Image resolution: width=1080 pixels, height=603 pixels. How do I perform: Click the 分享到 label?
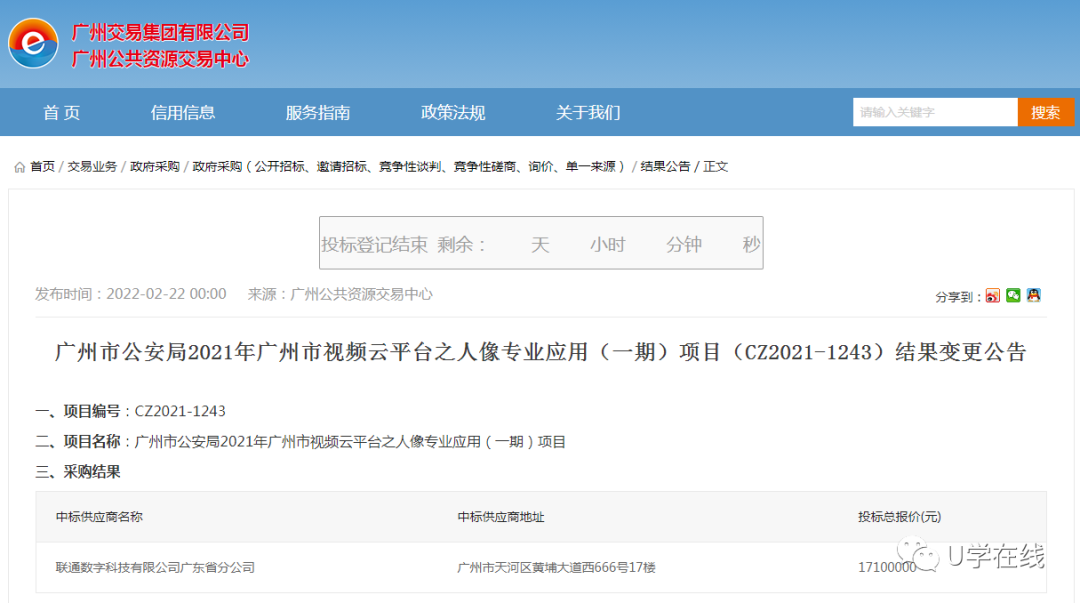[x=958, y=297]
